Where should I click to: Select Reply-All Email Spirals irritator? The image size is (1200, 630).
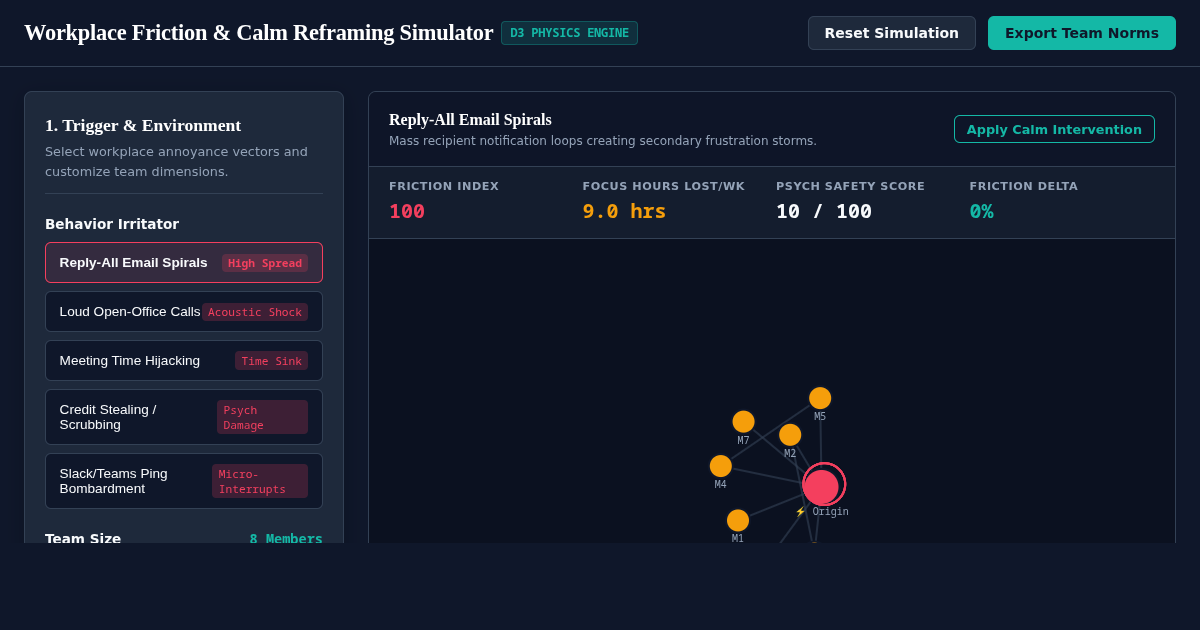tap(184, 263)
